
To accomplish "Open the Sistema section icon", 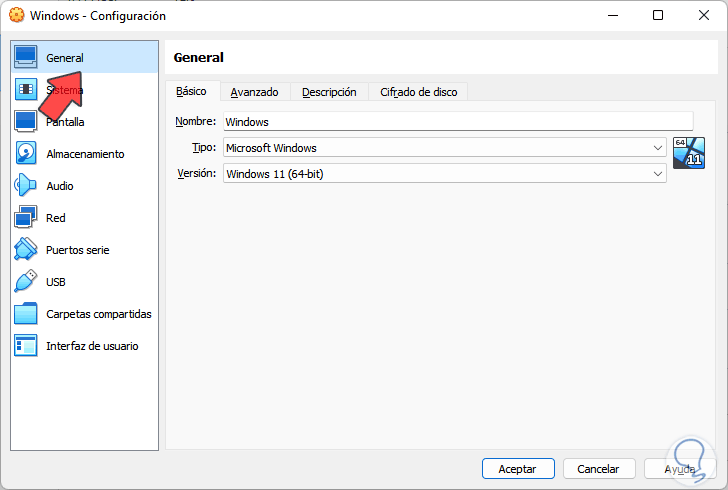I will pyautogui.click(x=27, y=90).
